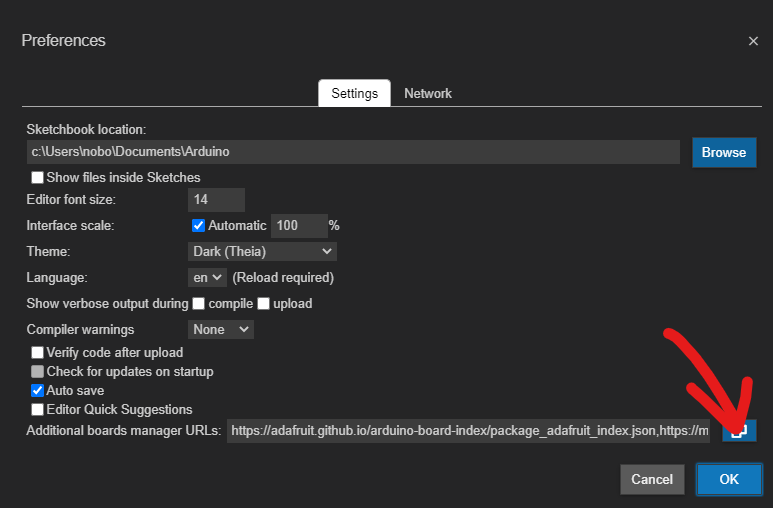
Task: Expand the Language dropdown
Action: coord(208,278)
